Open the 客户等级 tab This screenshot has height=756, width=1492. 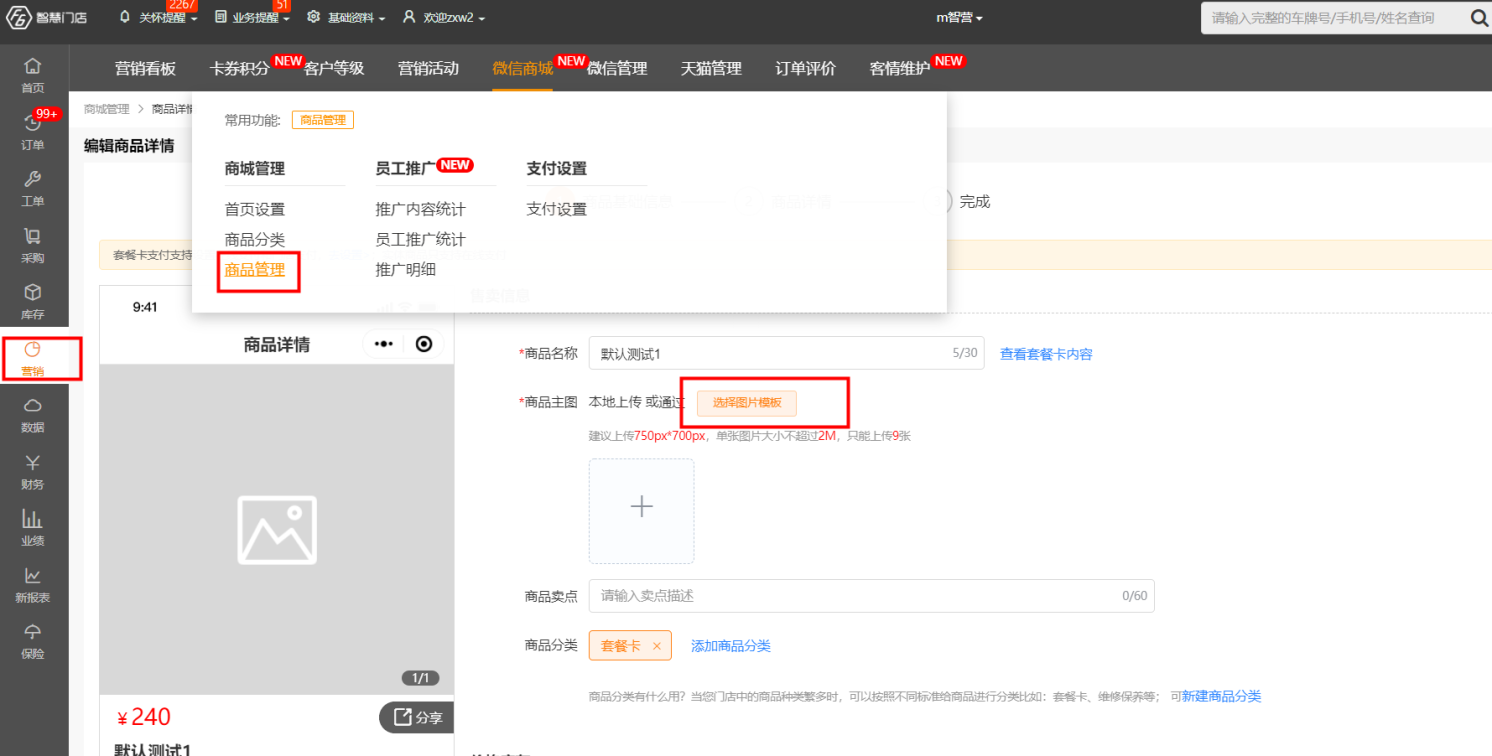point(334,68)
